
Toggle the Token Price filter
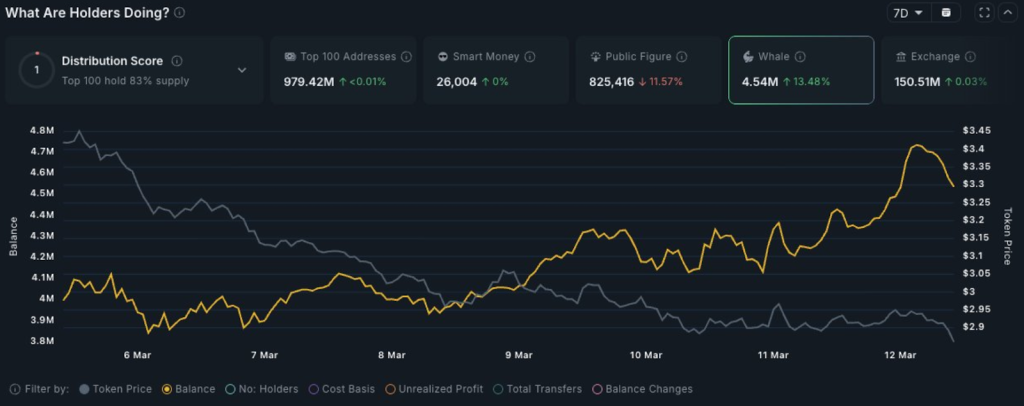pos(115,389)
